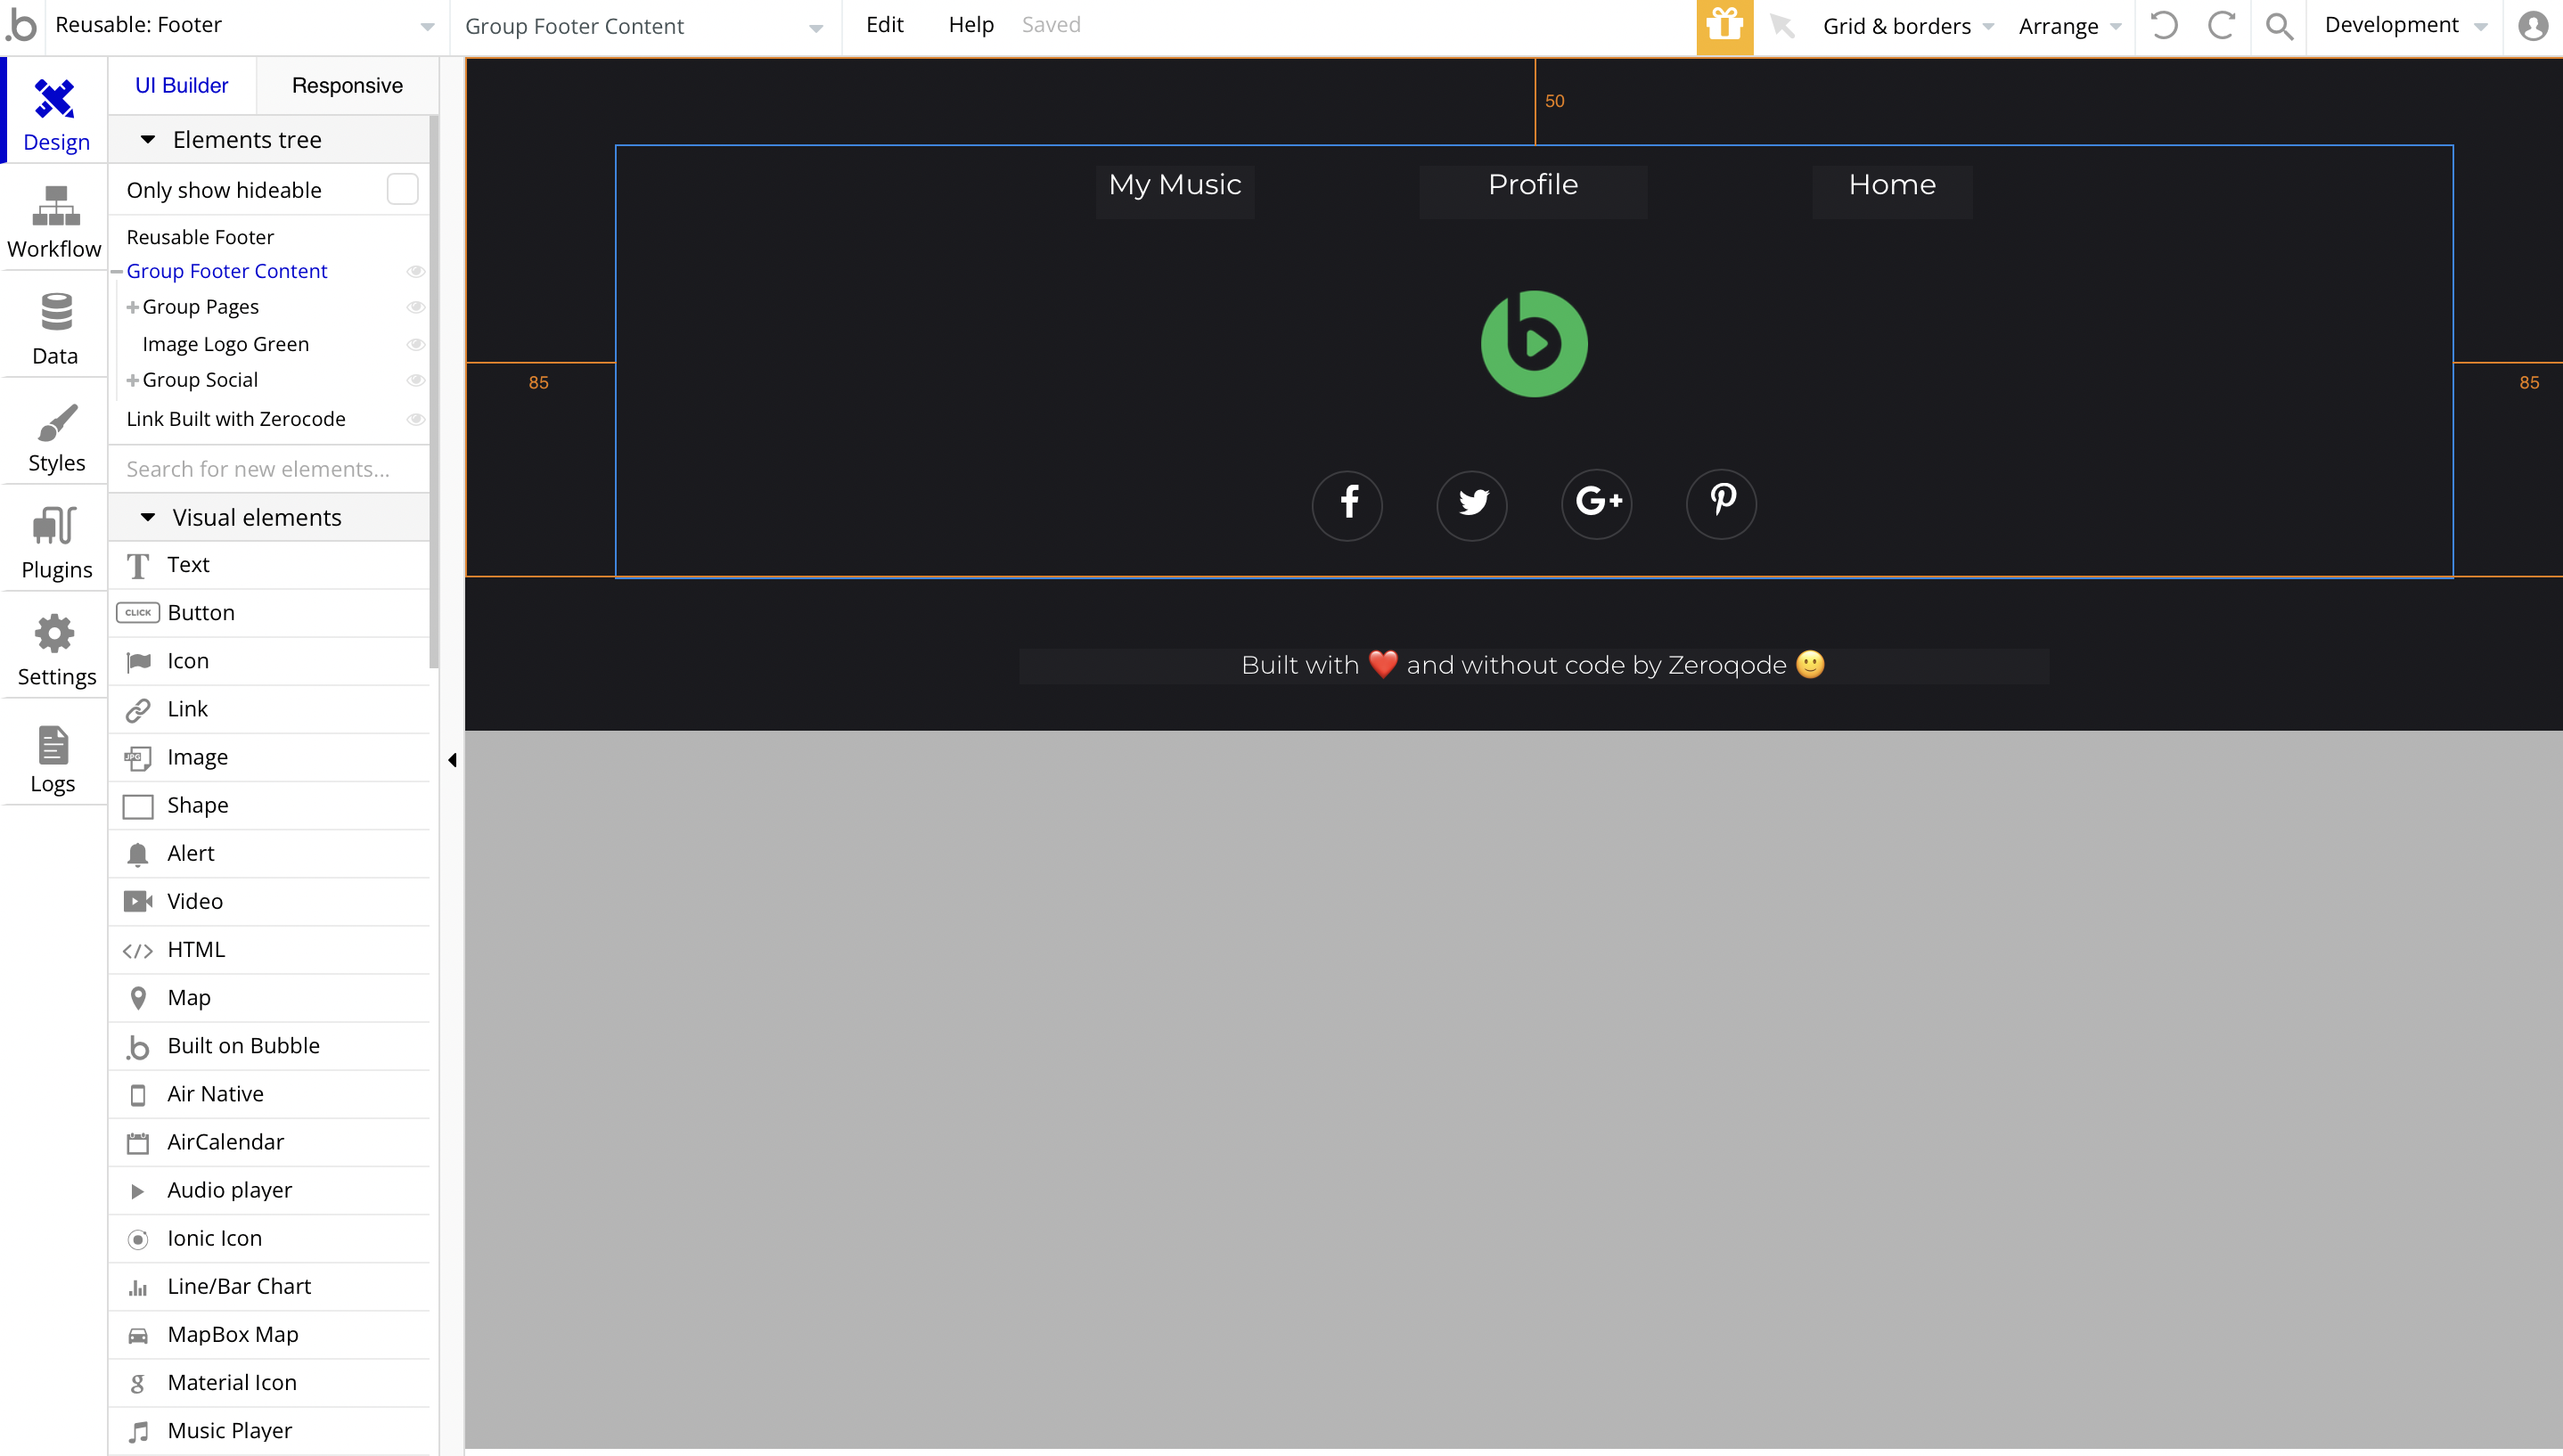This screenshot has height=1456, width=2563.
Task: Click the Profile footer link
Action: pyautogui.click(x=1532, y=186)
